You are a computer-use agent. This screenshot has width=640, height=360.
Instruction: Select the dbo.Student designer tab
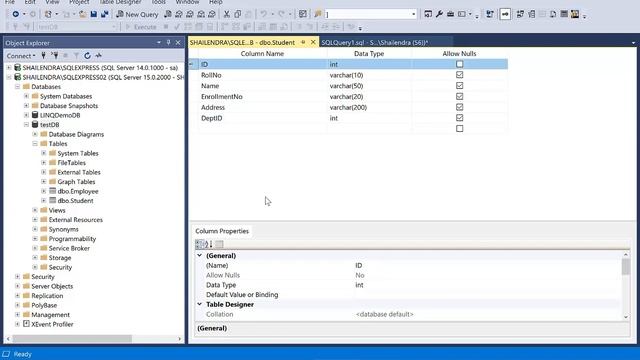point(242,42)
